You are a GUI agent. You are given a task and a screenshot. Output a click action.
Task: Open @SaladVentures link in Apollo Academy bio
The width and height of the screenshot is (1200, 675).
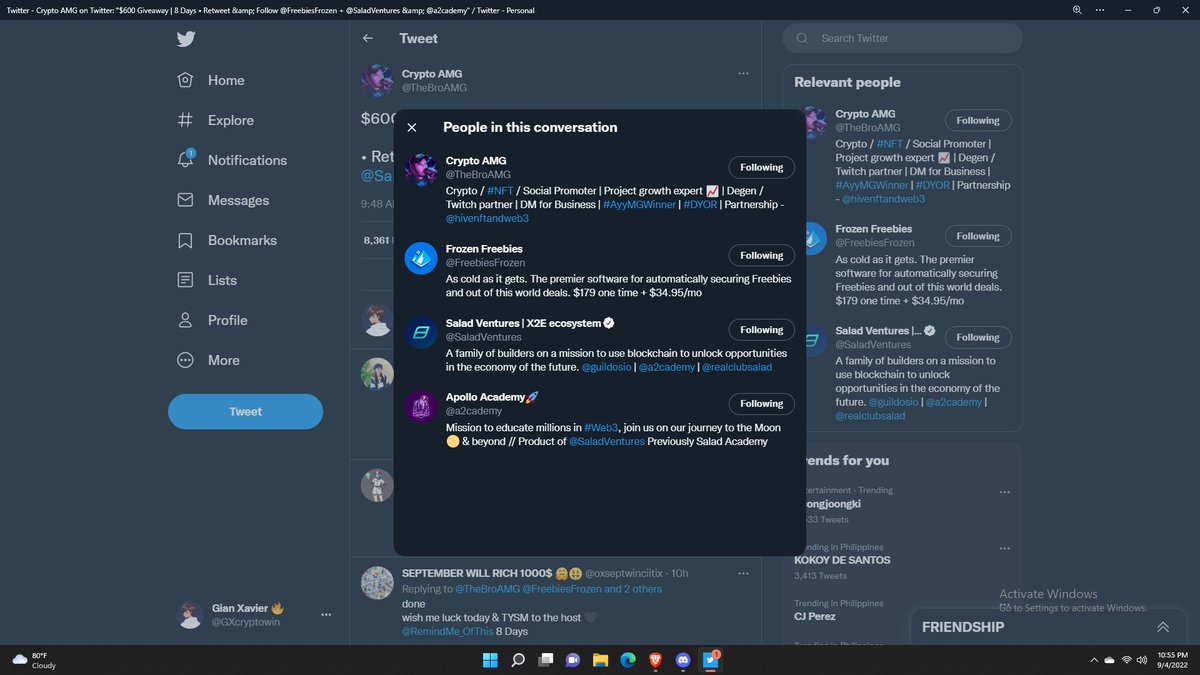pos(607,441)
